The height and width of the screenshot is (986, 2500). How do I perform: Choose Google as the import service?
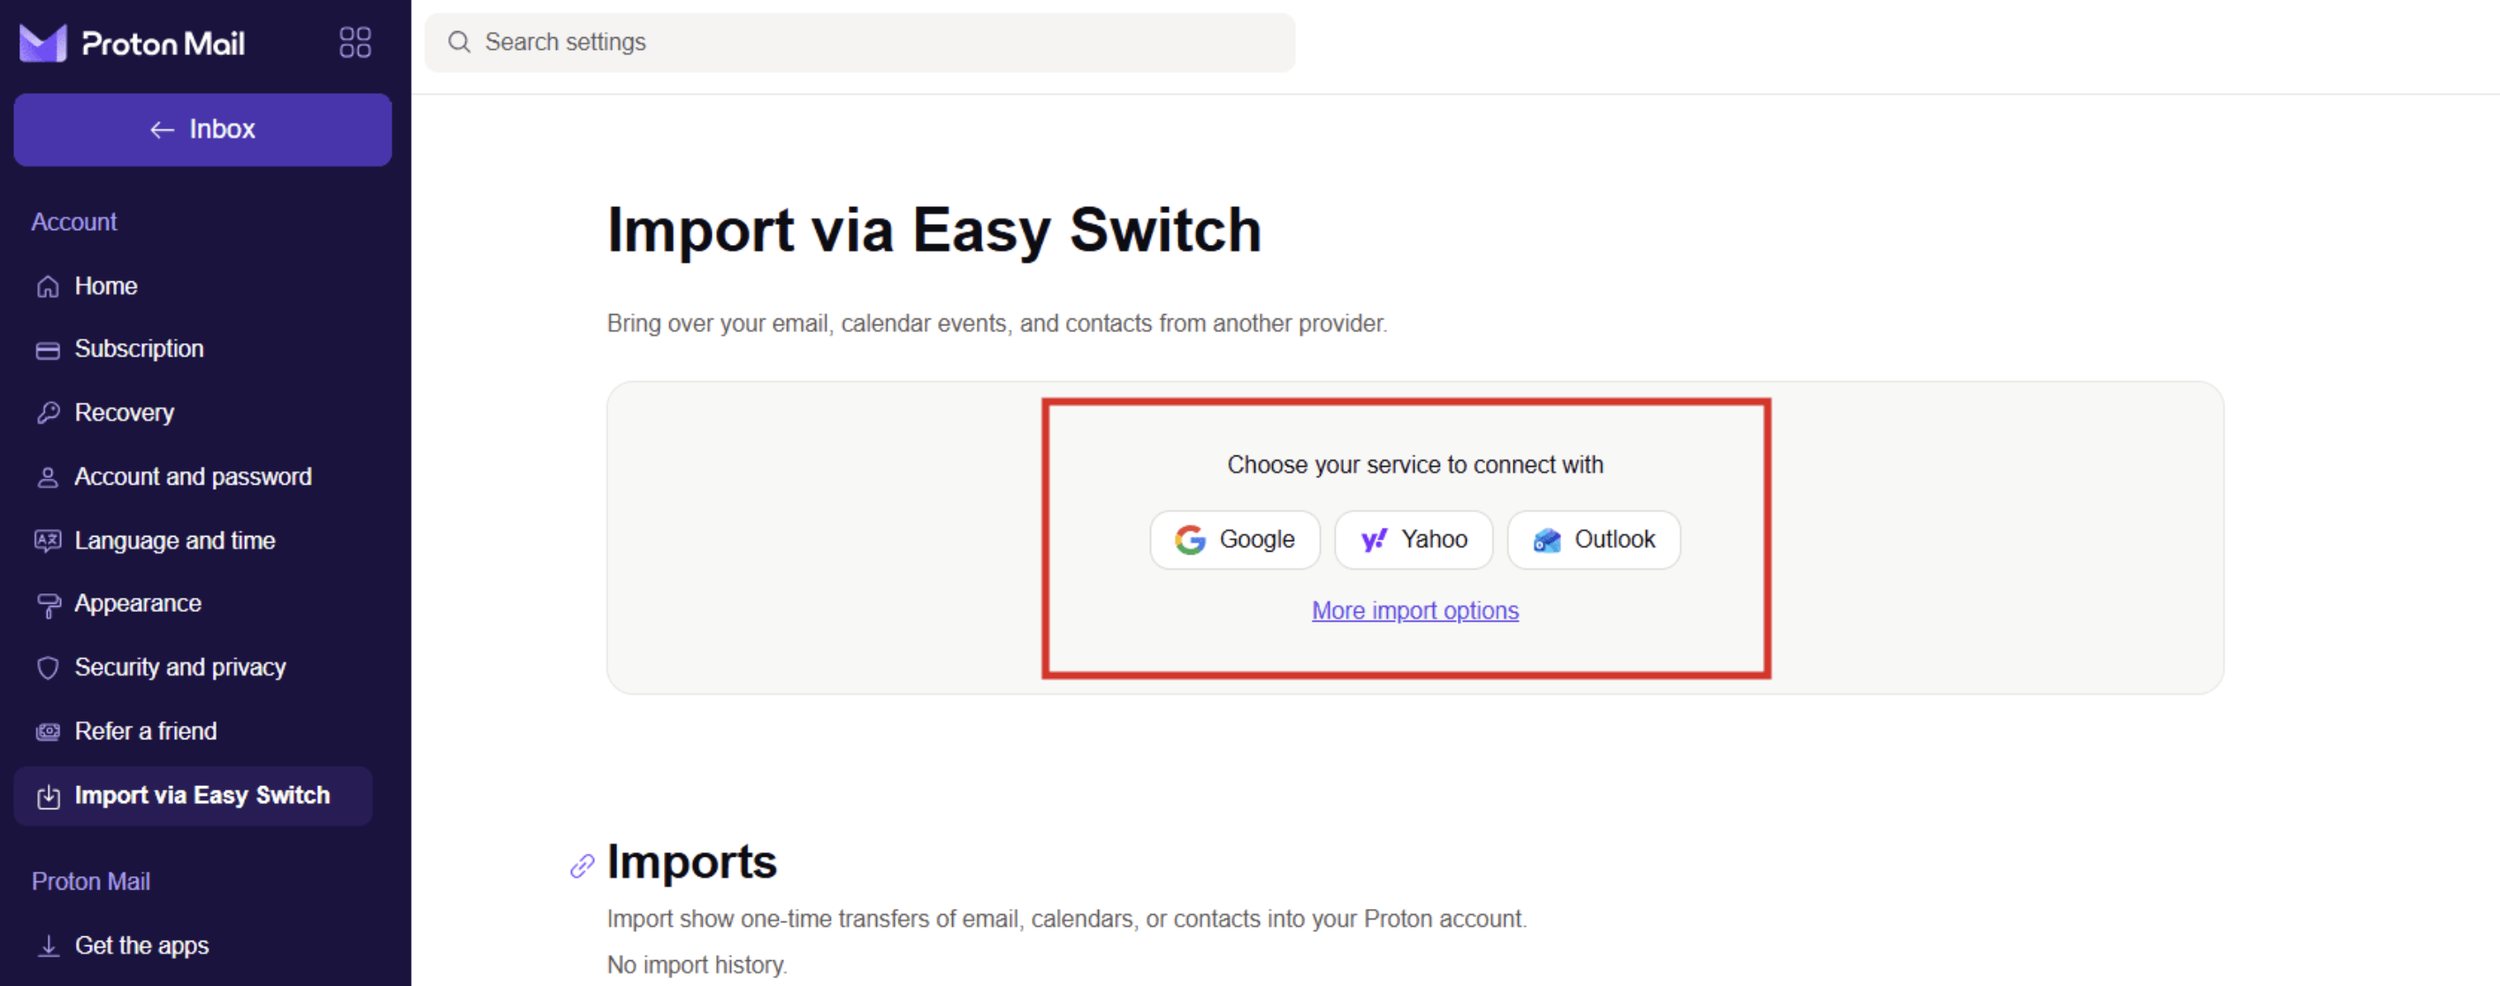click(1235, 540)
